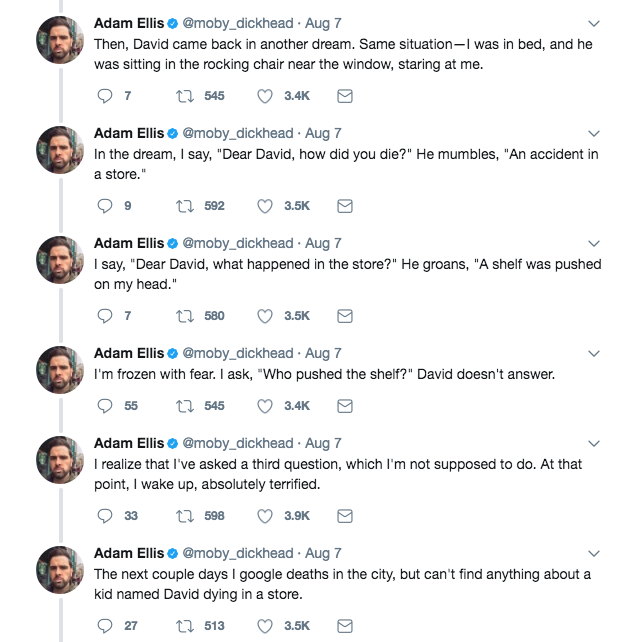The height and width of the screenshot is (642, 636).
Task: Like the "google deaths in the city" tweet
Action: click(x=265, y=626)
